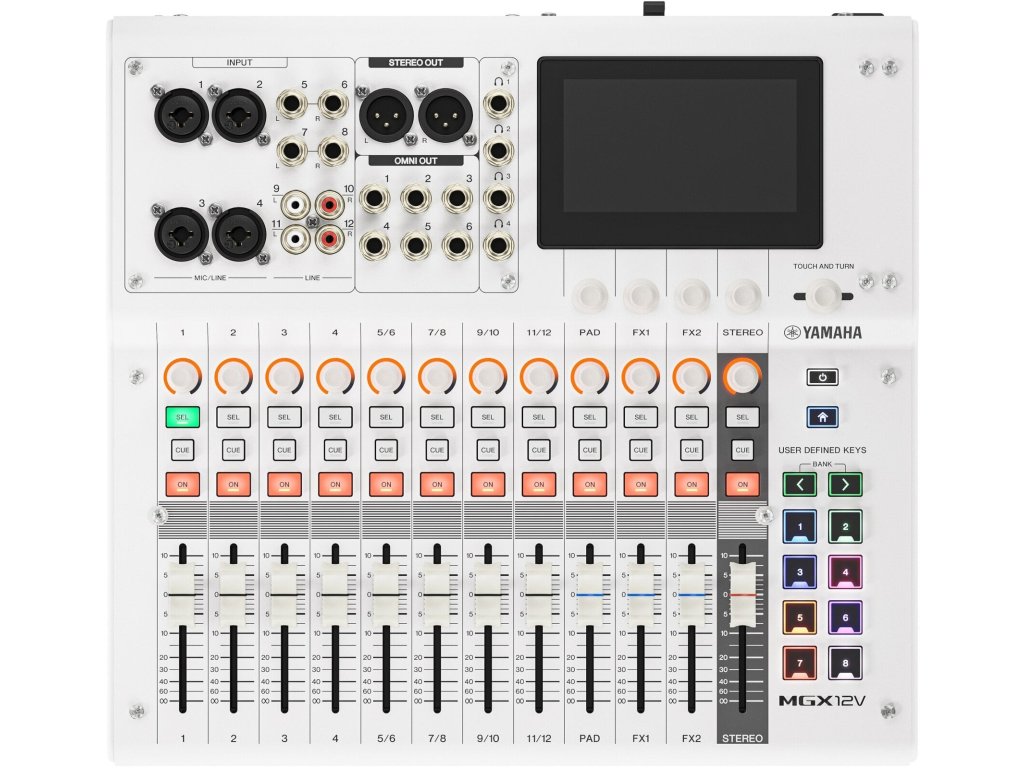Screen dimensions: 1024x768
Task: Toggle STEREO master ON button
Action: [x=743, y=485]
